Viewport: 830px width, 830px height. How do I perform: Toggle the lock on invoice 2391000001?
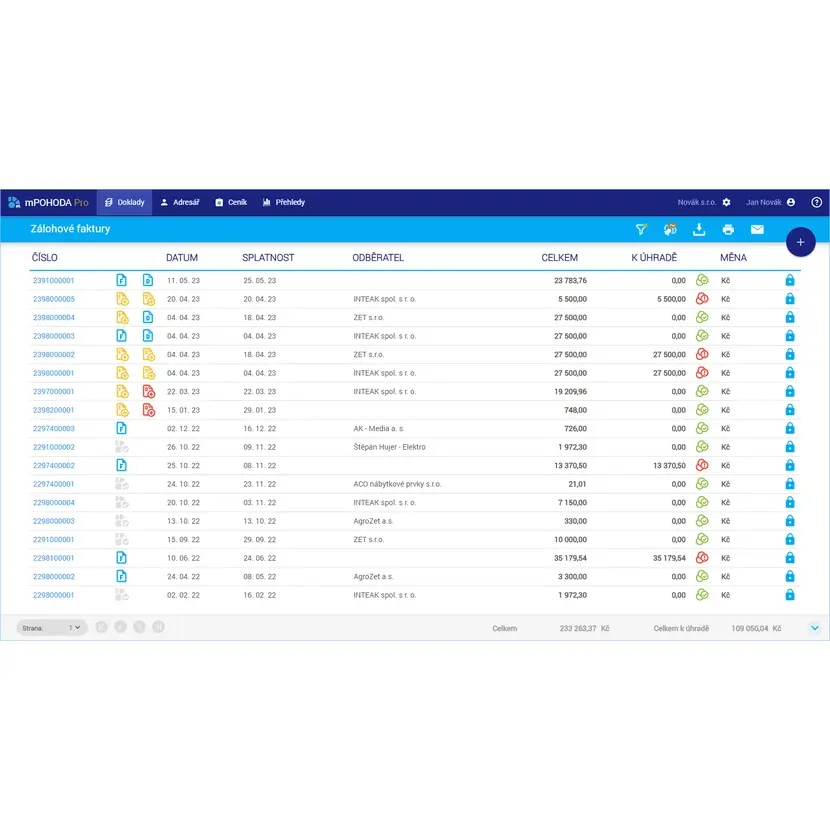click(x=789, y=281)
